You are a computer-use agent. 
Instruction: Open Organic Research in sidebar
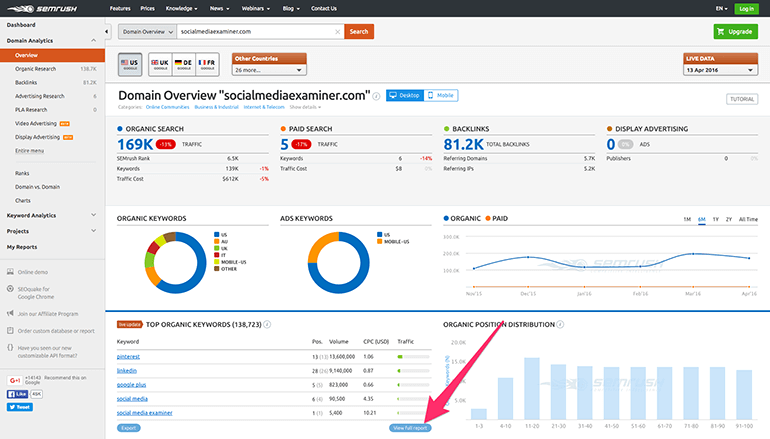pyautogui.click(x=35, y=69)
